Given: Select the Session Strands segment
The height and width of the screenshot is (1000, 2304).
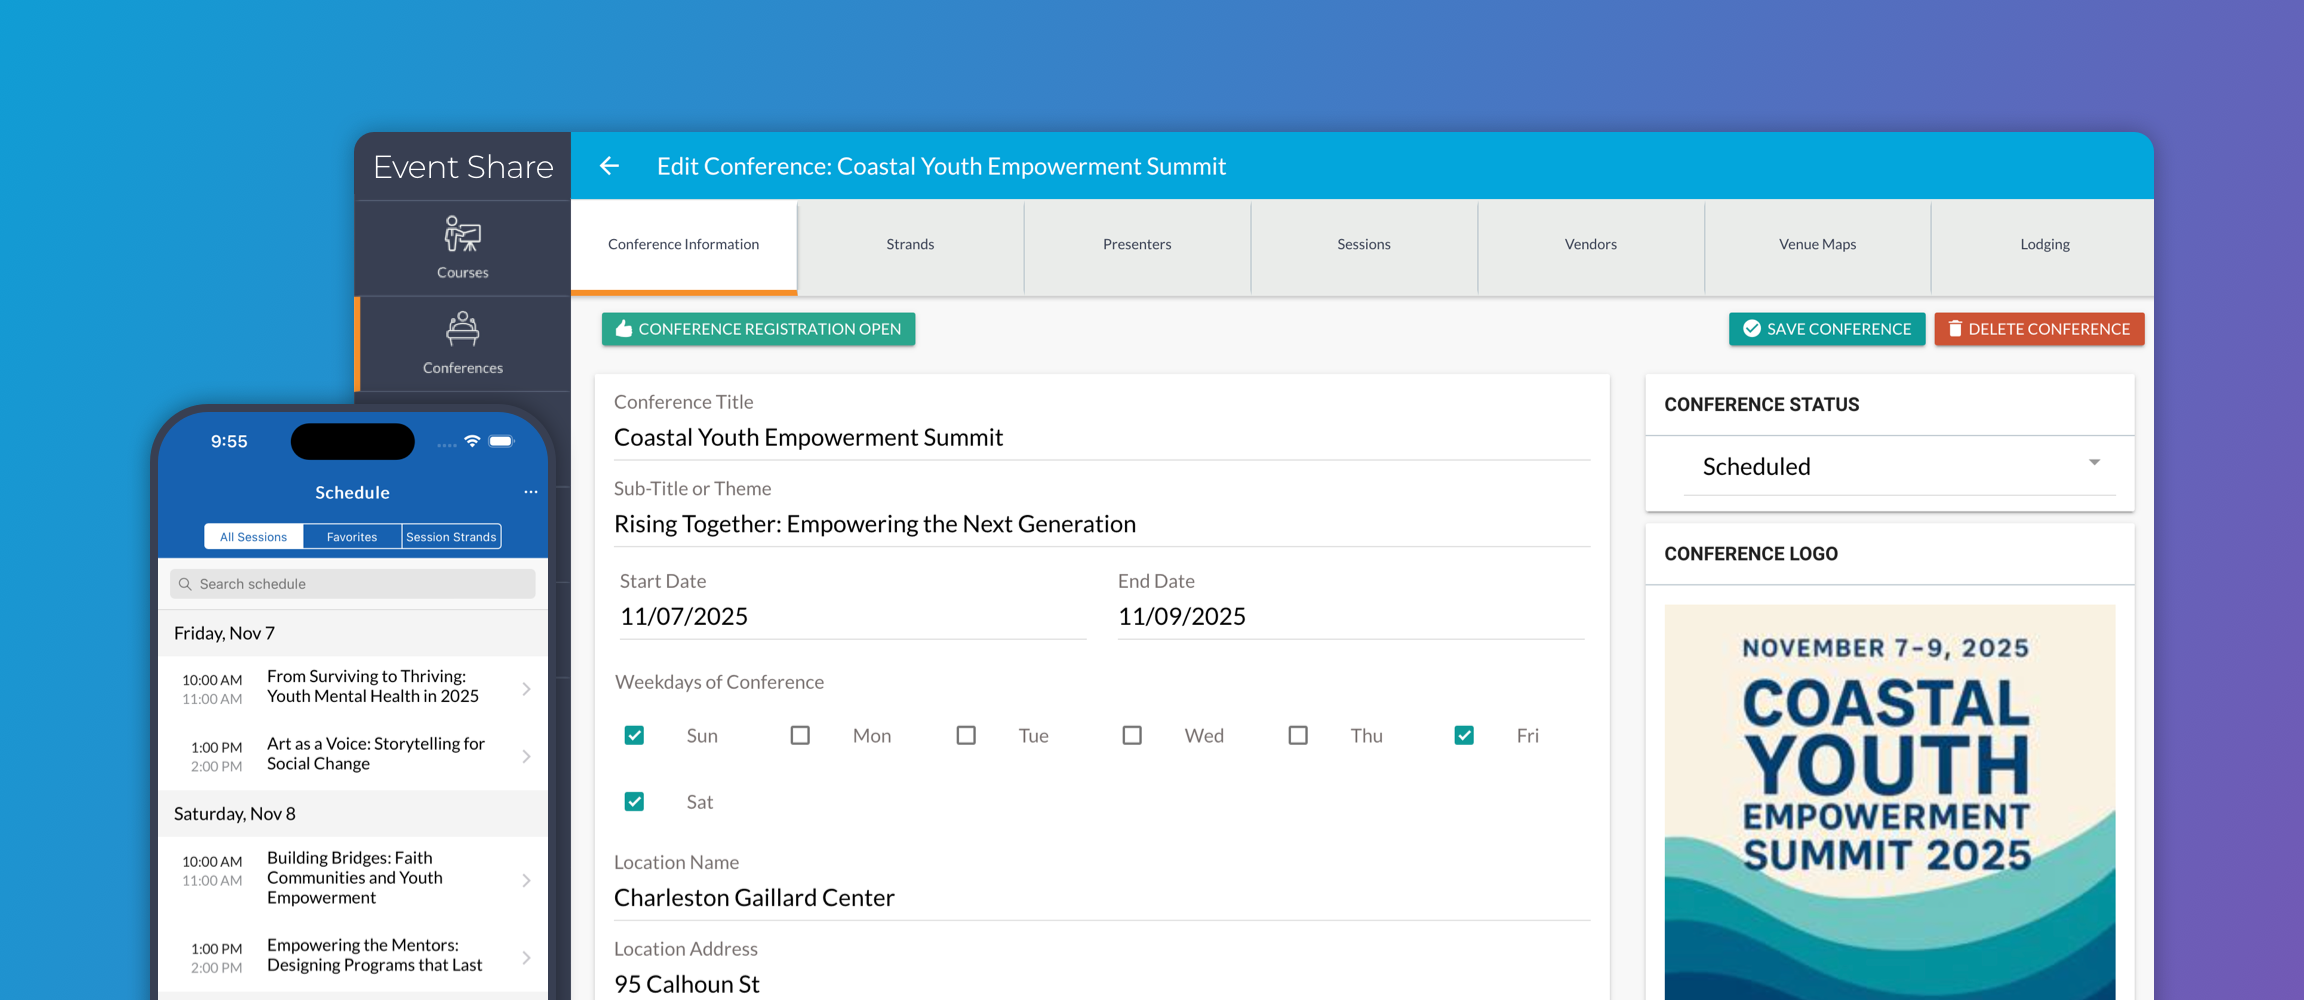Looking at the screenshot, I should [451, 537].
